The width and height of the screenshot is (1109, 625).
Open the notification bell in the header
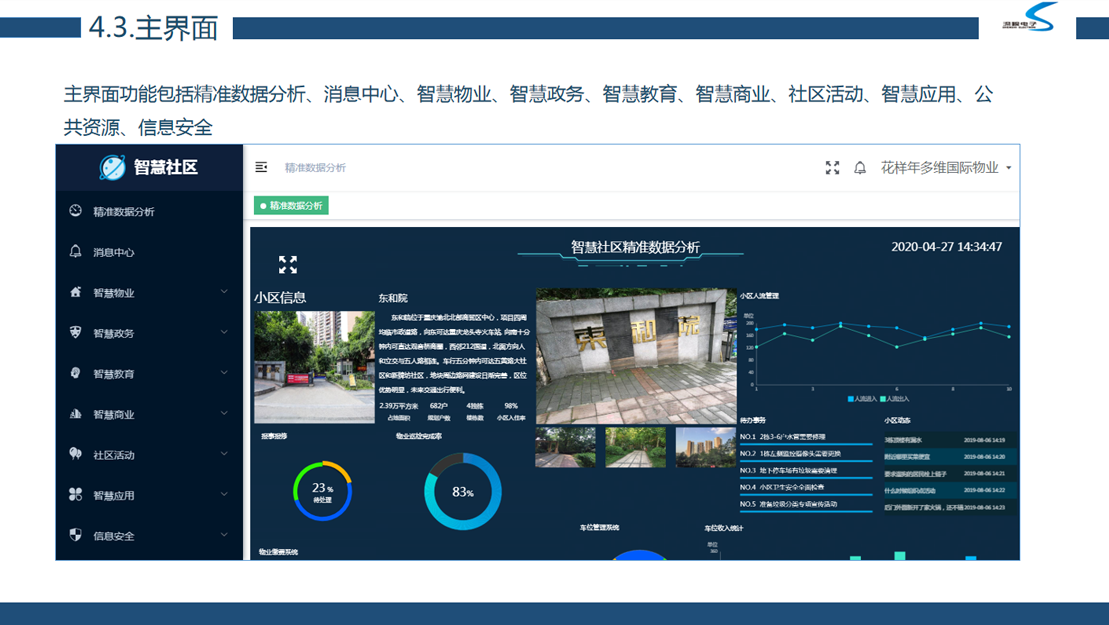pos(860,168)
